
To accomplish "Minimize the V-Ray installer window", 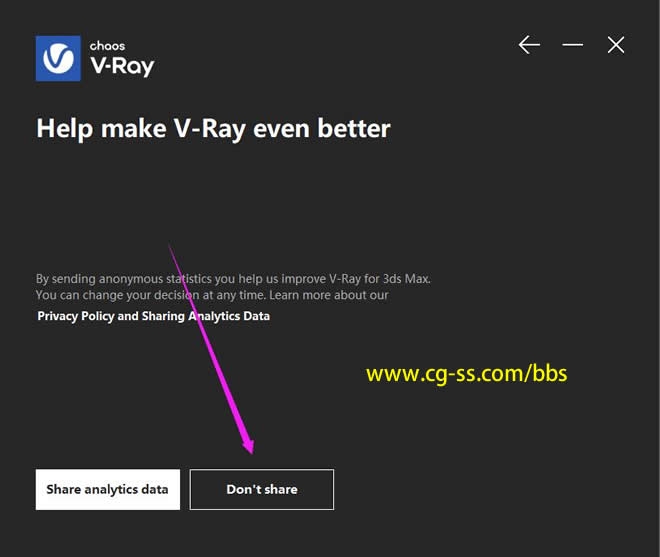I will [572, 45].
